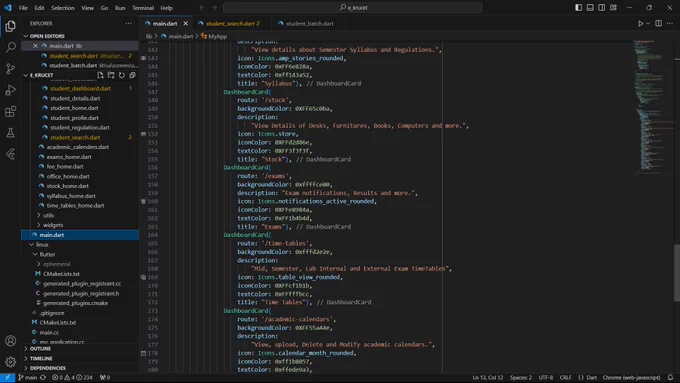The width and height of the screenshot is (680, 383).
Task: Click Ln 13, Col 12 cursor position
Action: coord(487,377)
